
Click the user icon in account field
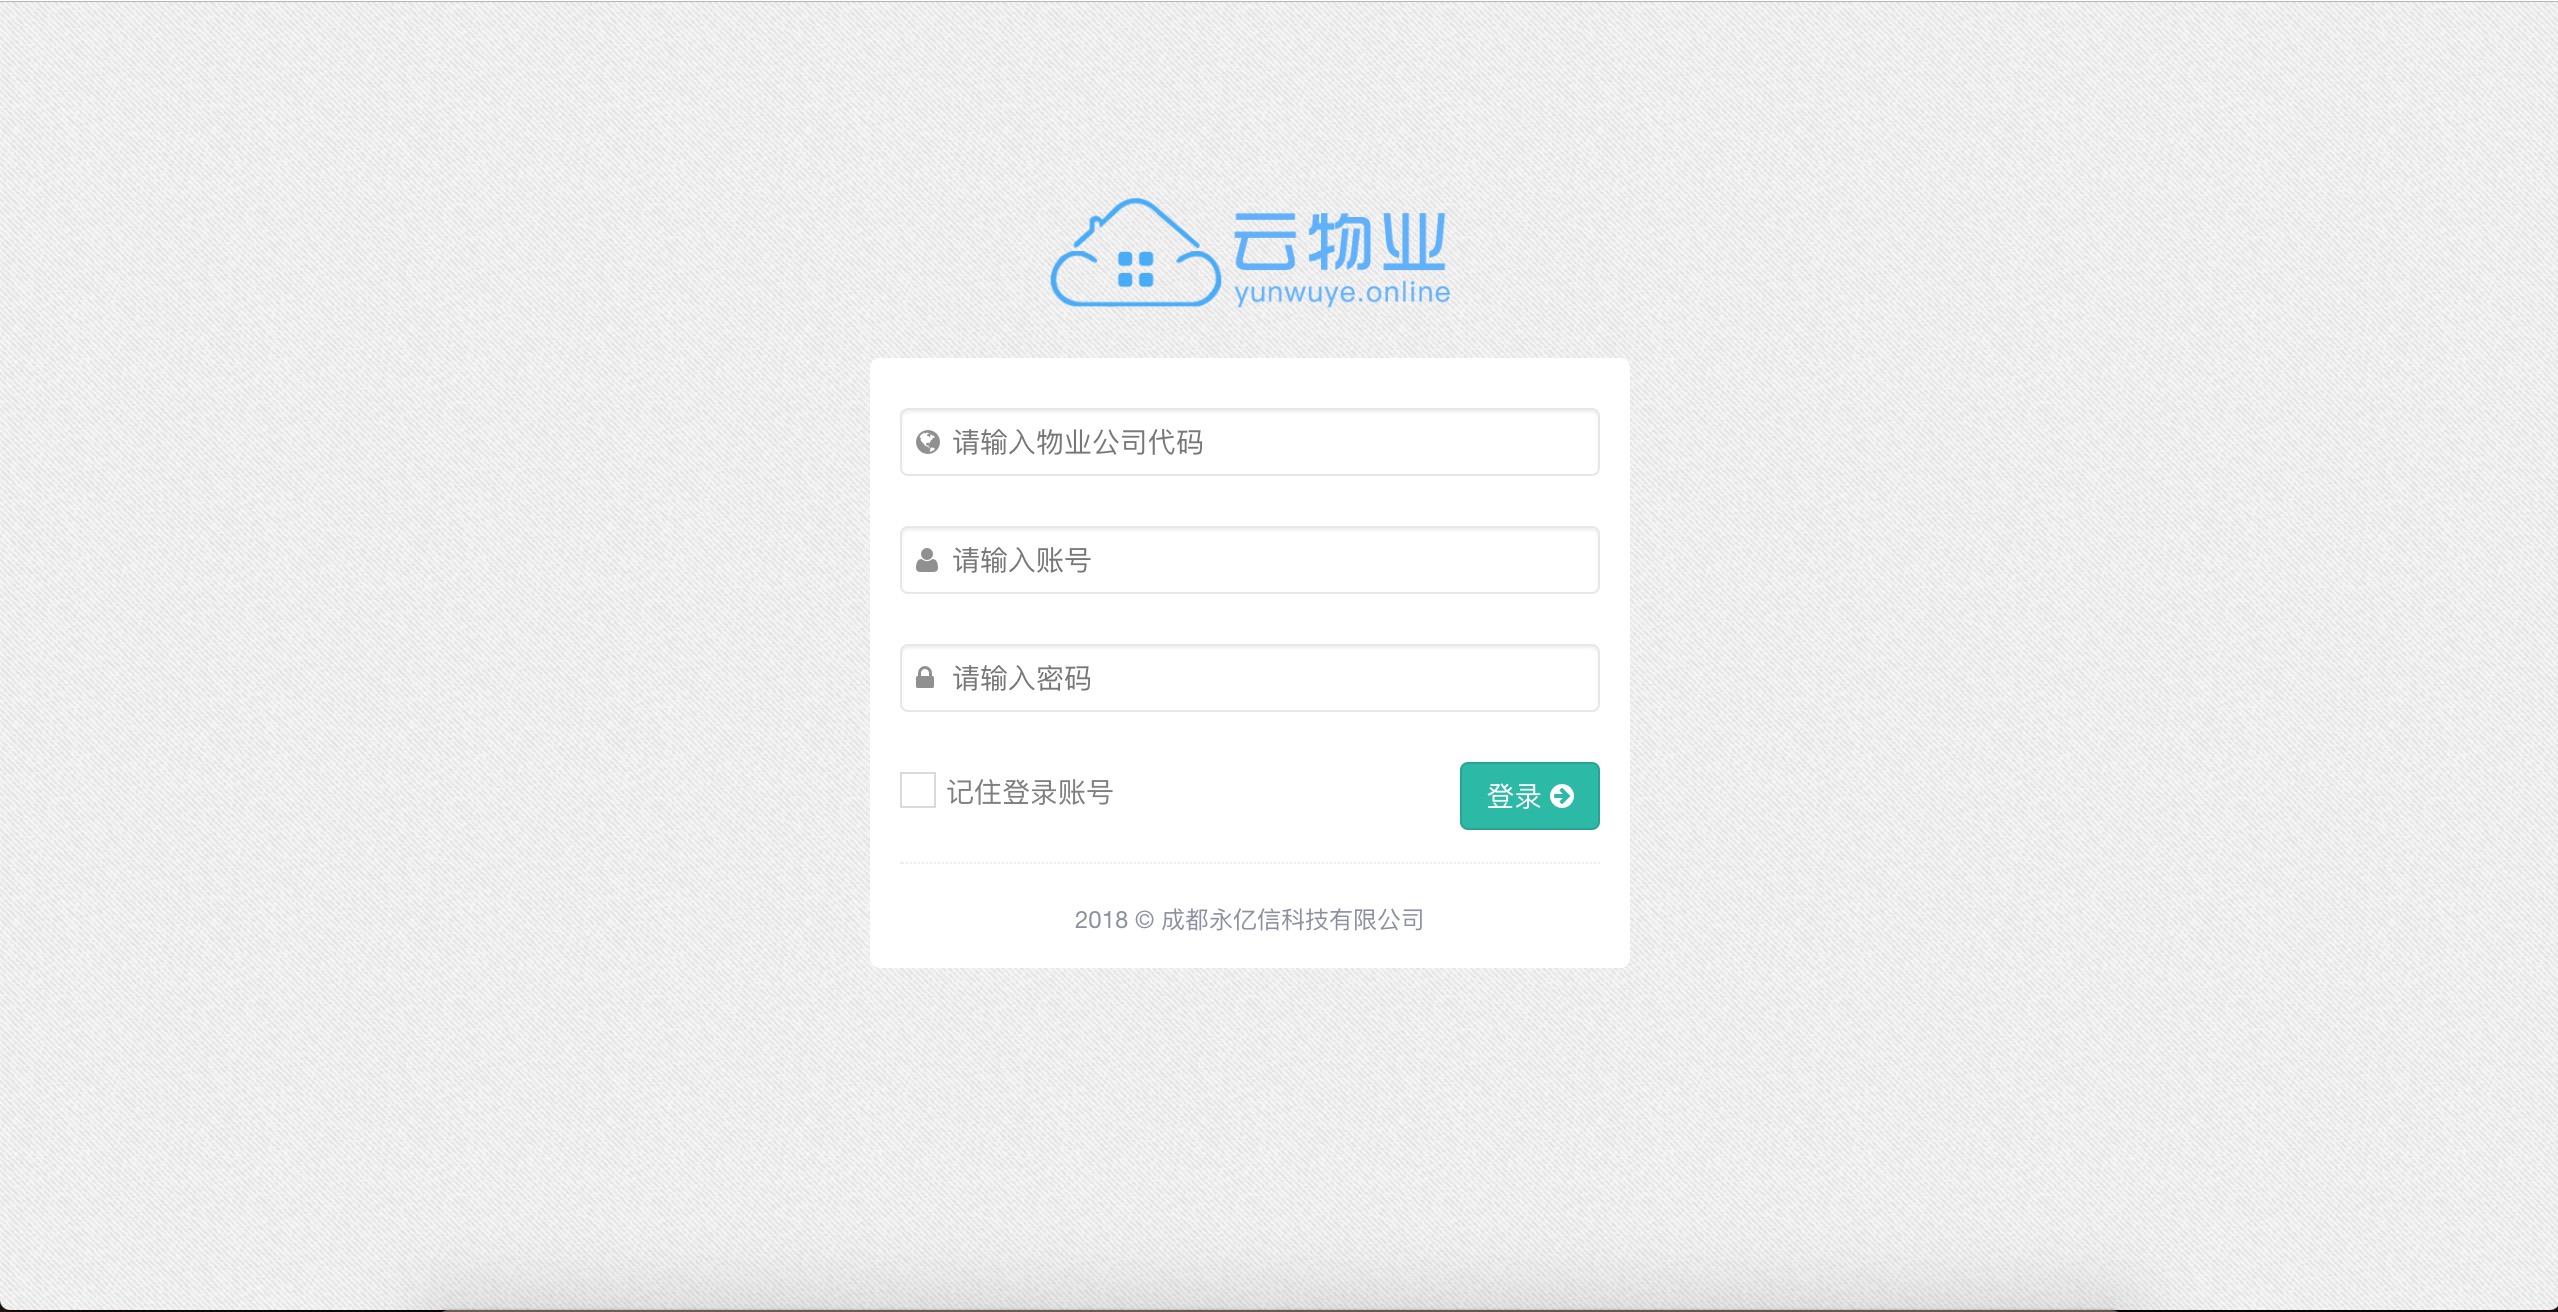coord(927,560)
